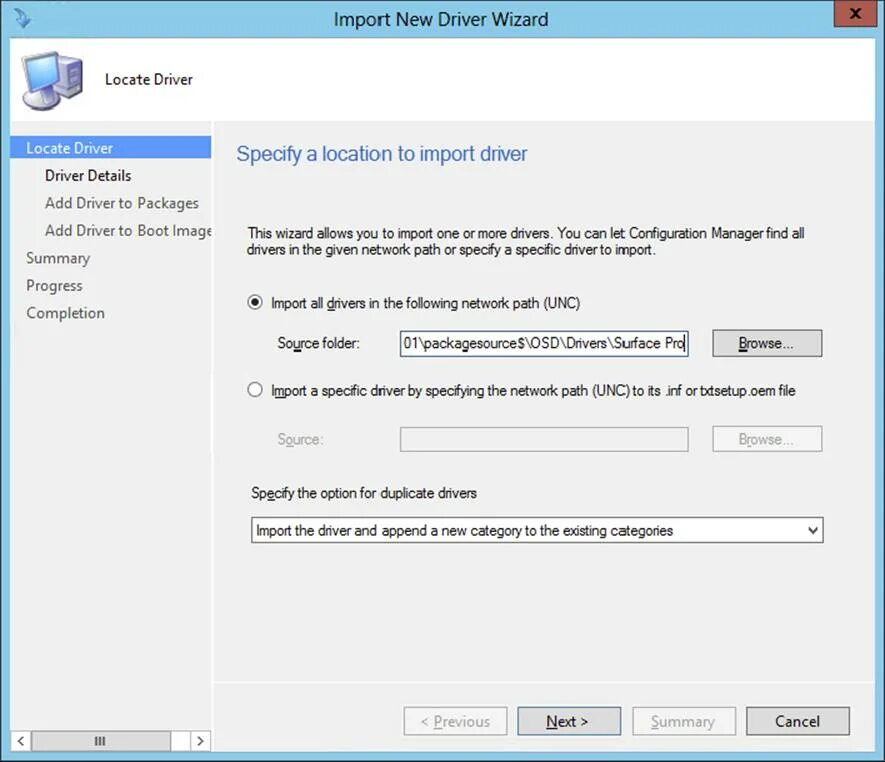The width and height of the screenshot is (885, 762).
Task: Go to Next wizard page
Action: click(x=569, y=721)
